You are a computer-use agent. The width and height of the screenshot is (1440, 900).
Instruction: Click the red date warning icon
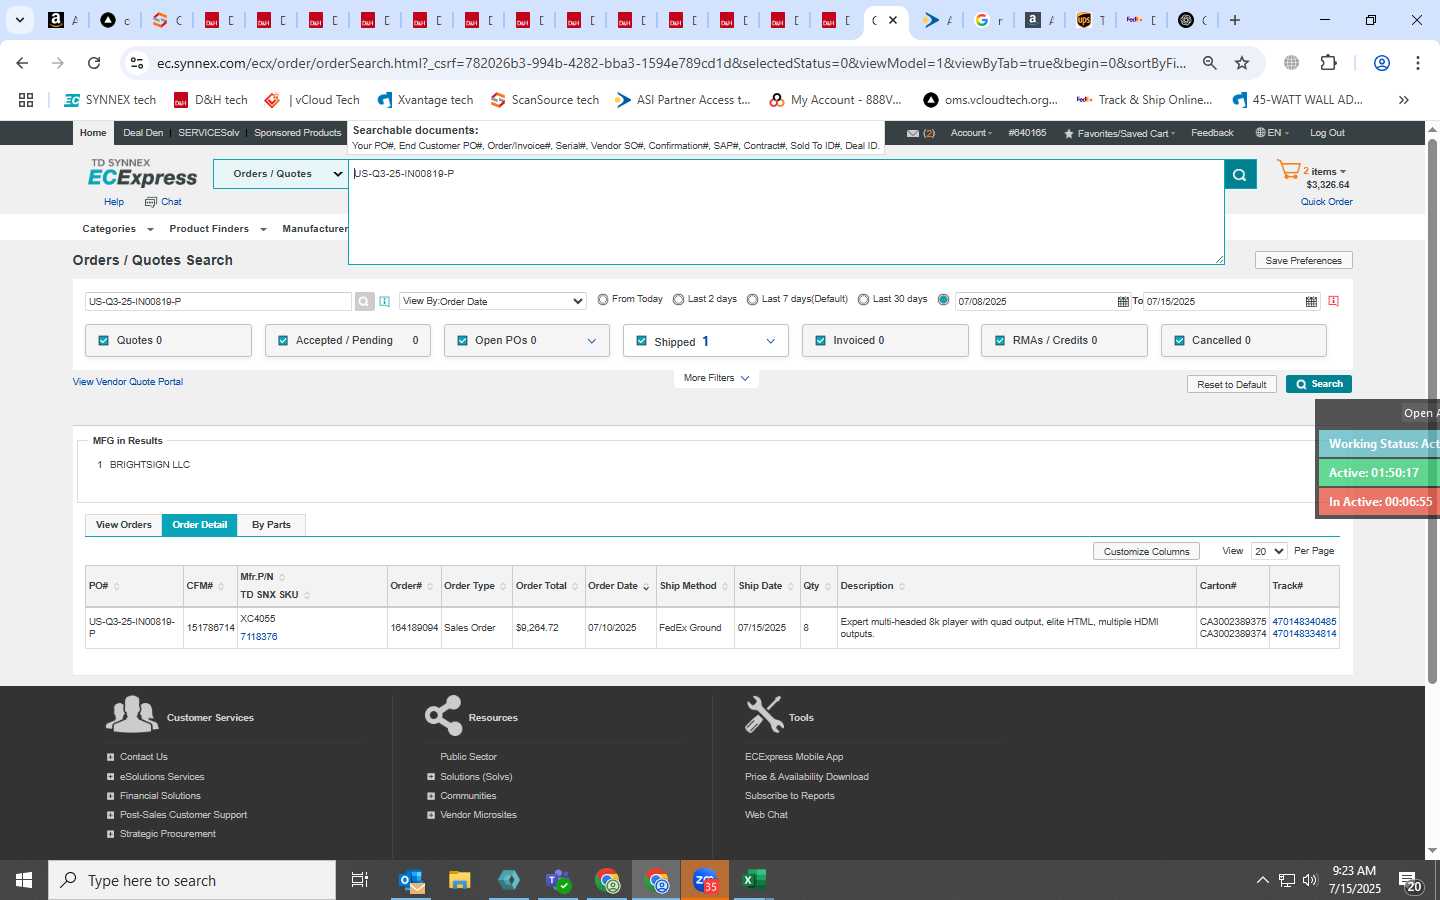1333,301
